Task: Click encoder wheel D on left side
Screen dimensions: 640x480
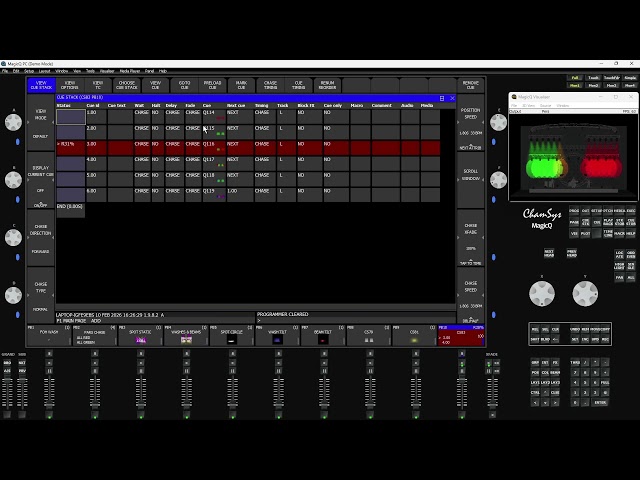Action: tap(13, 295)
